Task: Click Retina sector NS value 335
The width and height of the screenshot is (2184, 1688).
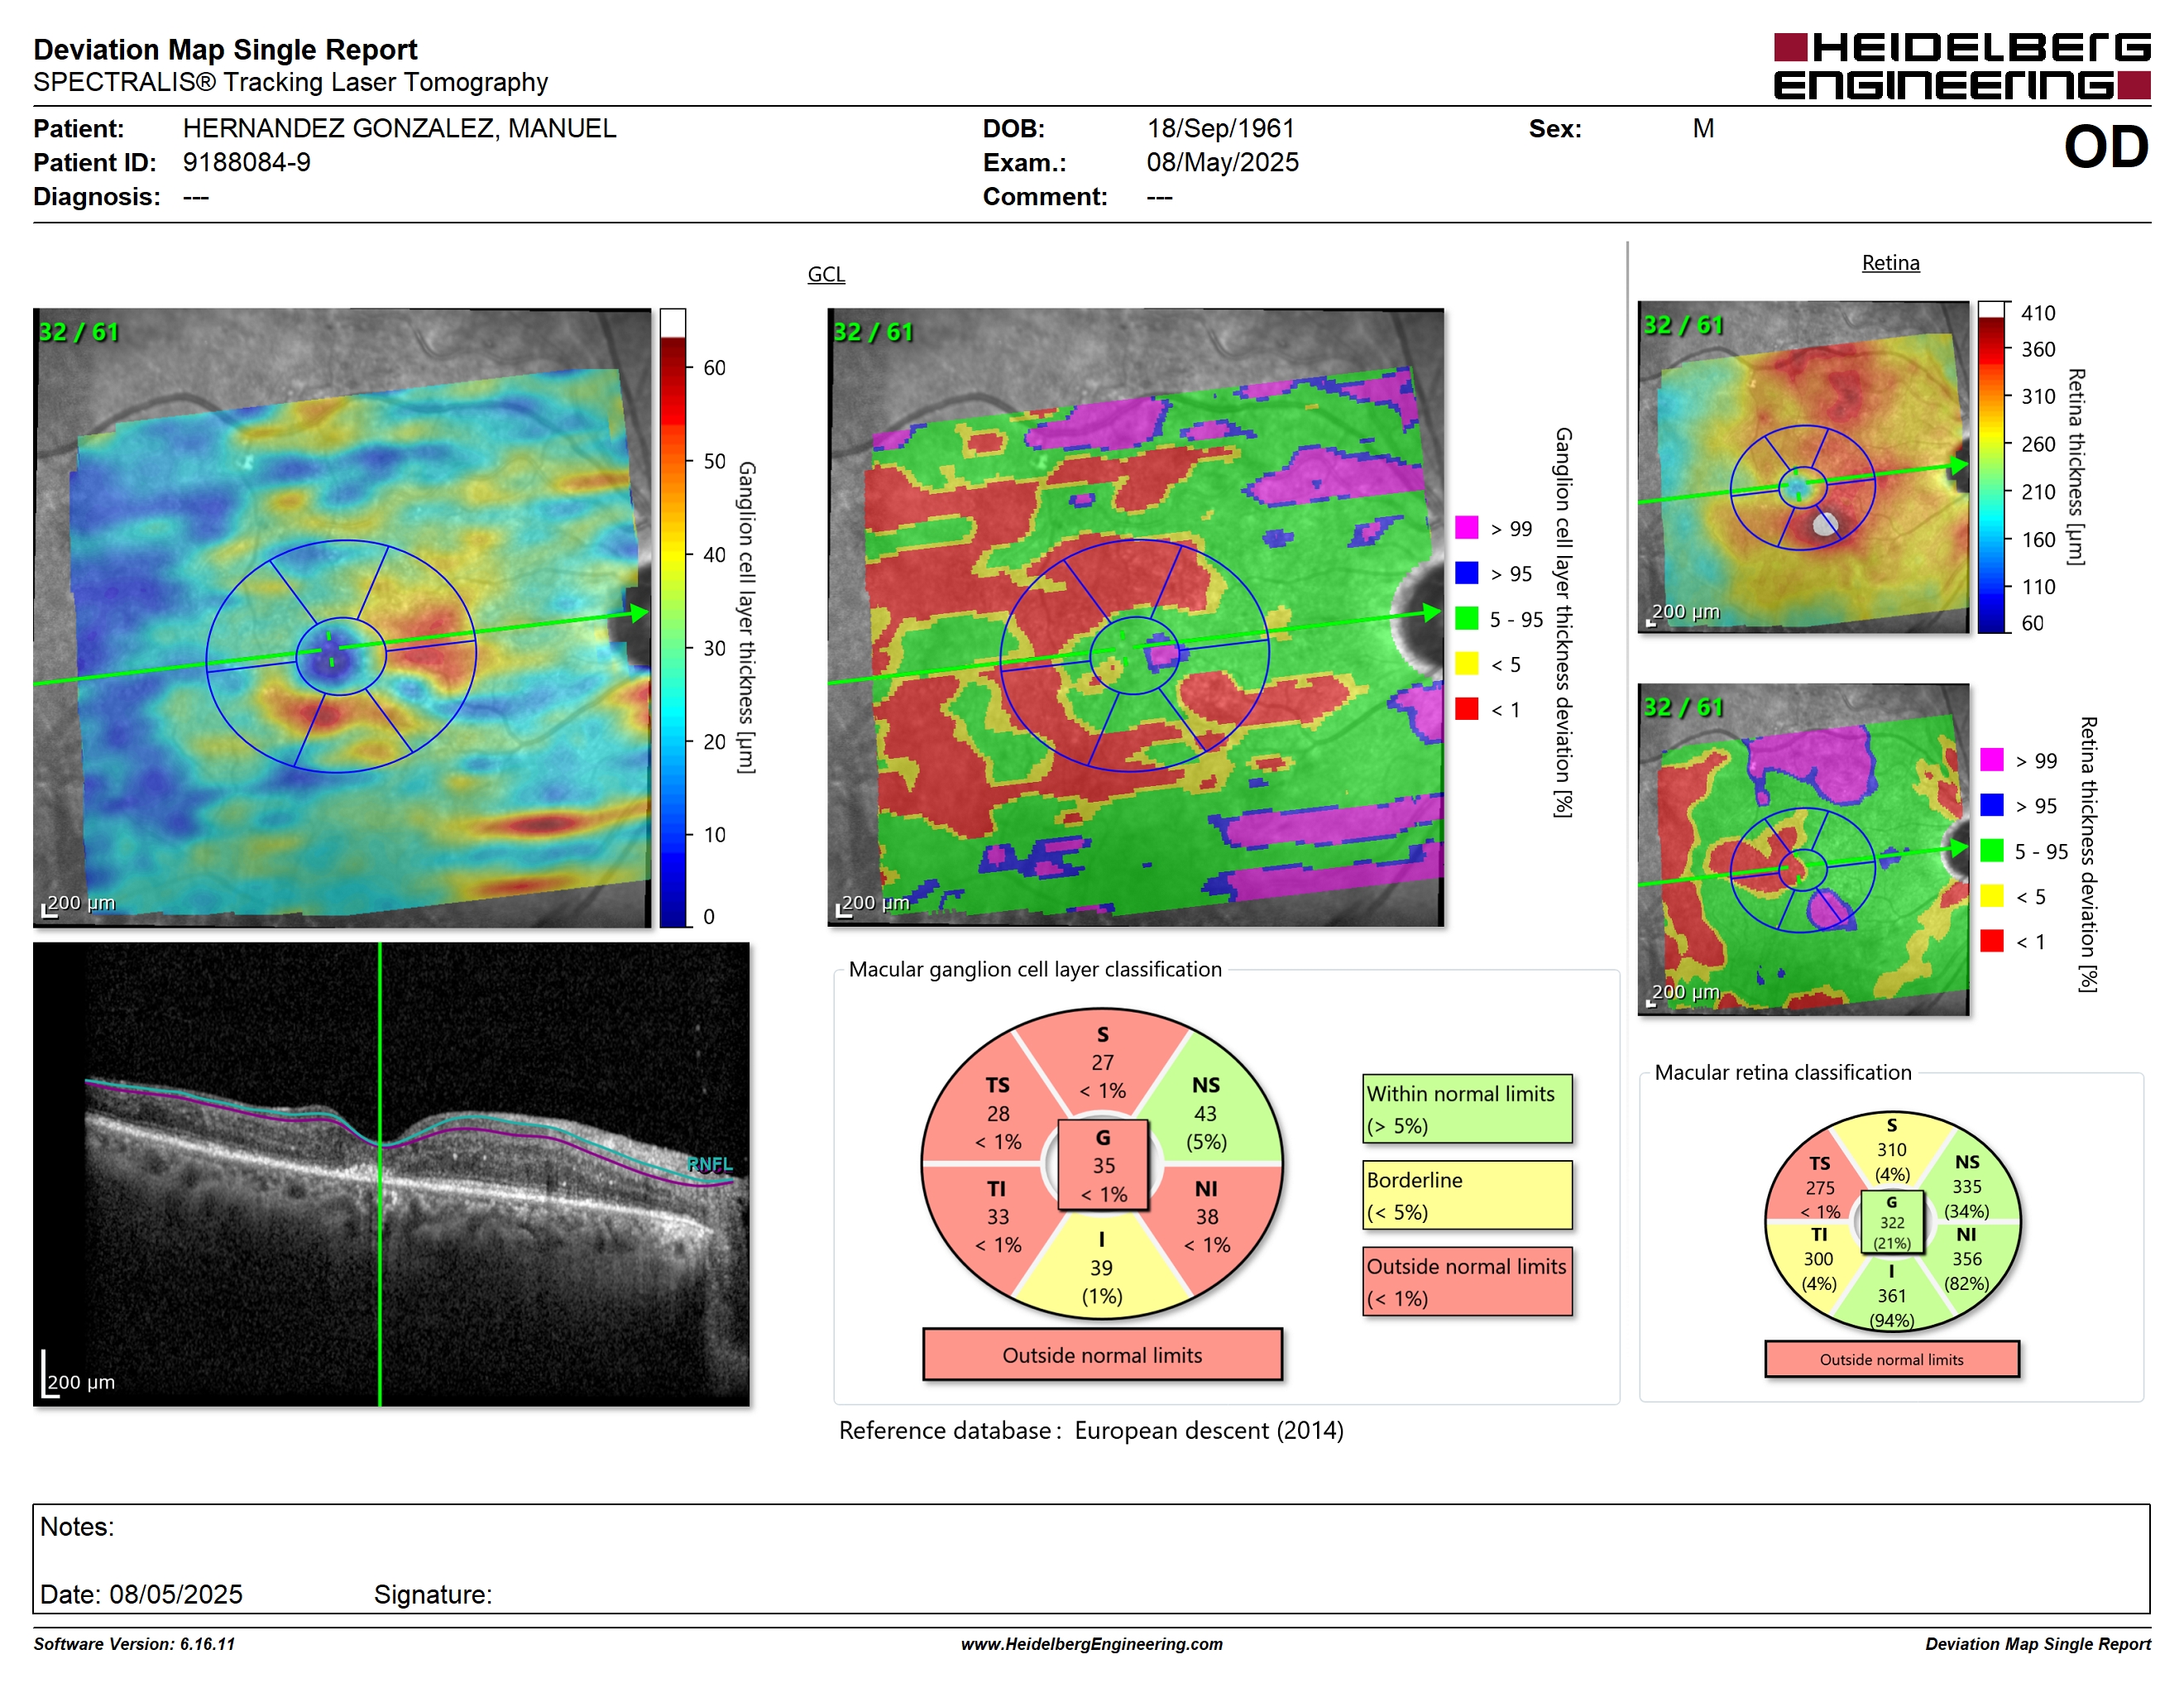Action: tap(1966, 1187)
